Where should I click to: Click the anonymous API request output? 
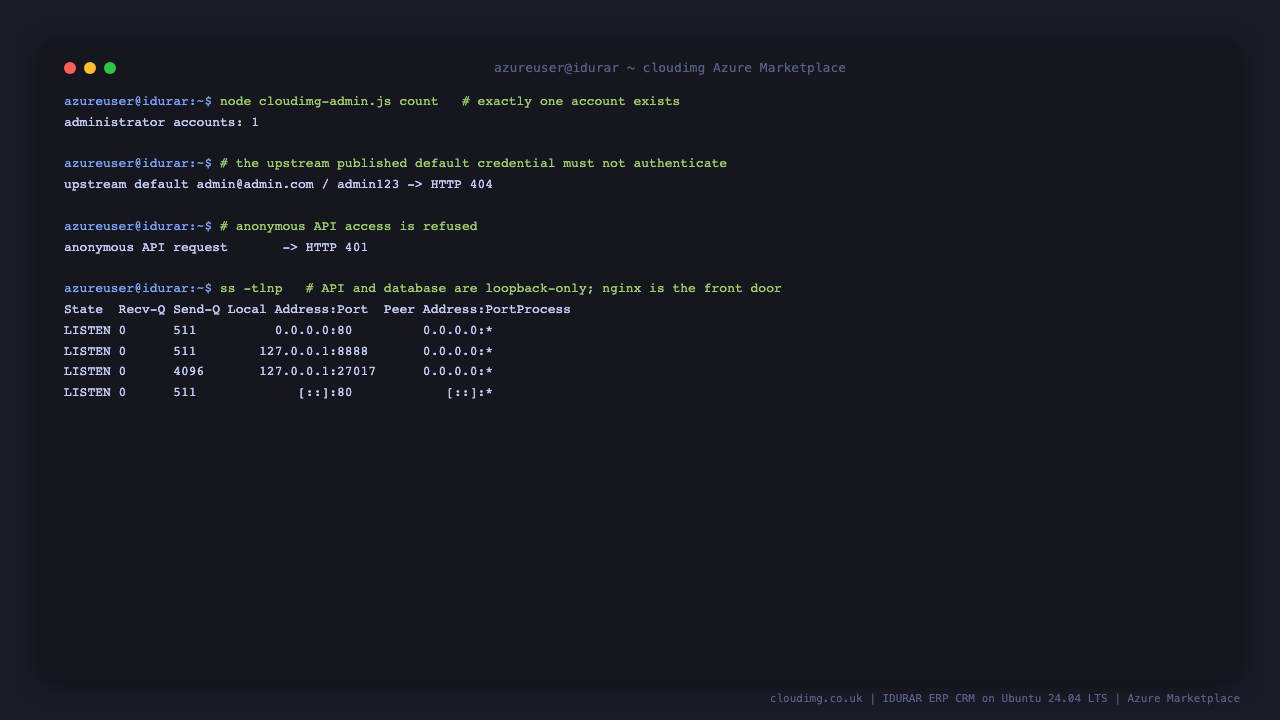coord(216,247)
